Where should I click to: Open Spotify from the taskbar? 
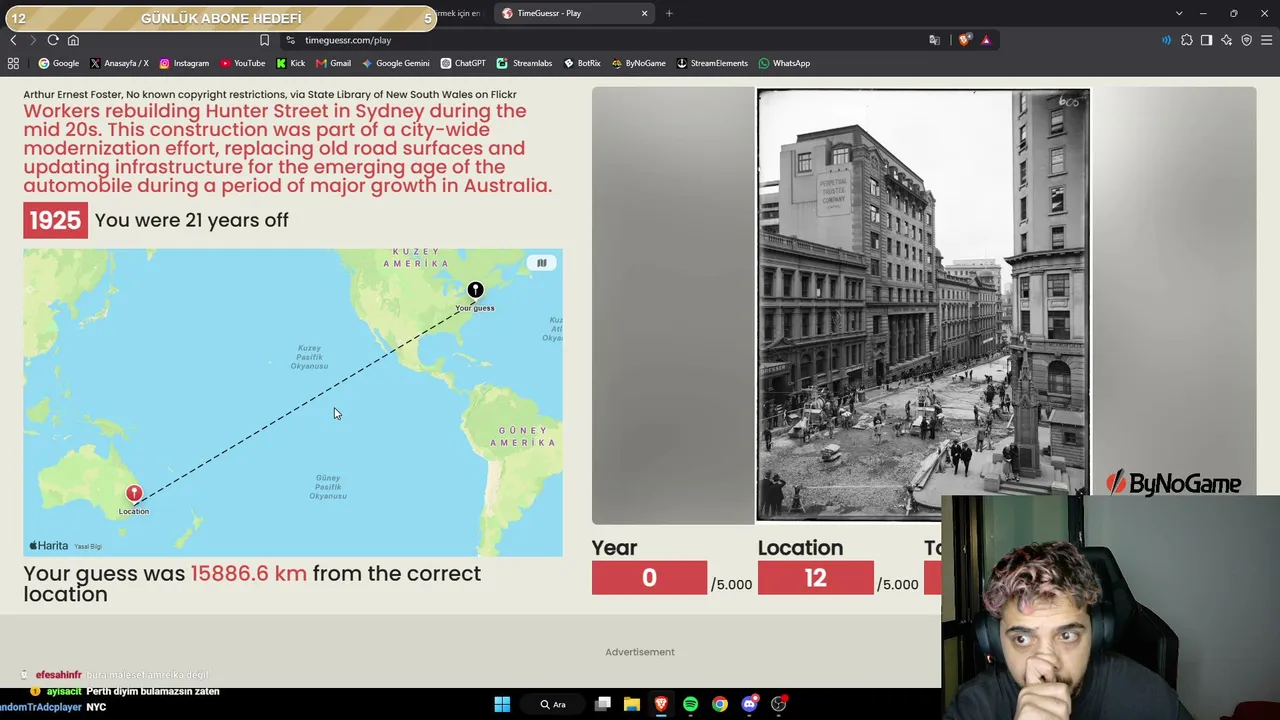click(690, 704)
